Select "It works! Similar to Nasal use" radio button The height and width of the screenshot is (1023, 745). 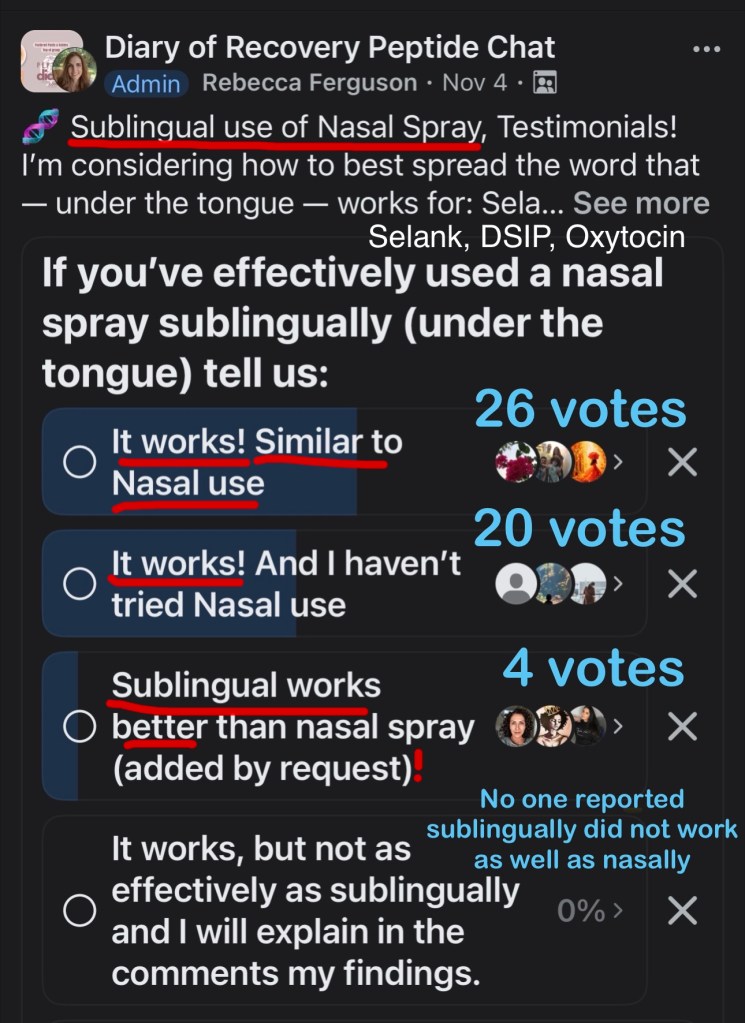[x=79, y=462]
